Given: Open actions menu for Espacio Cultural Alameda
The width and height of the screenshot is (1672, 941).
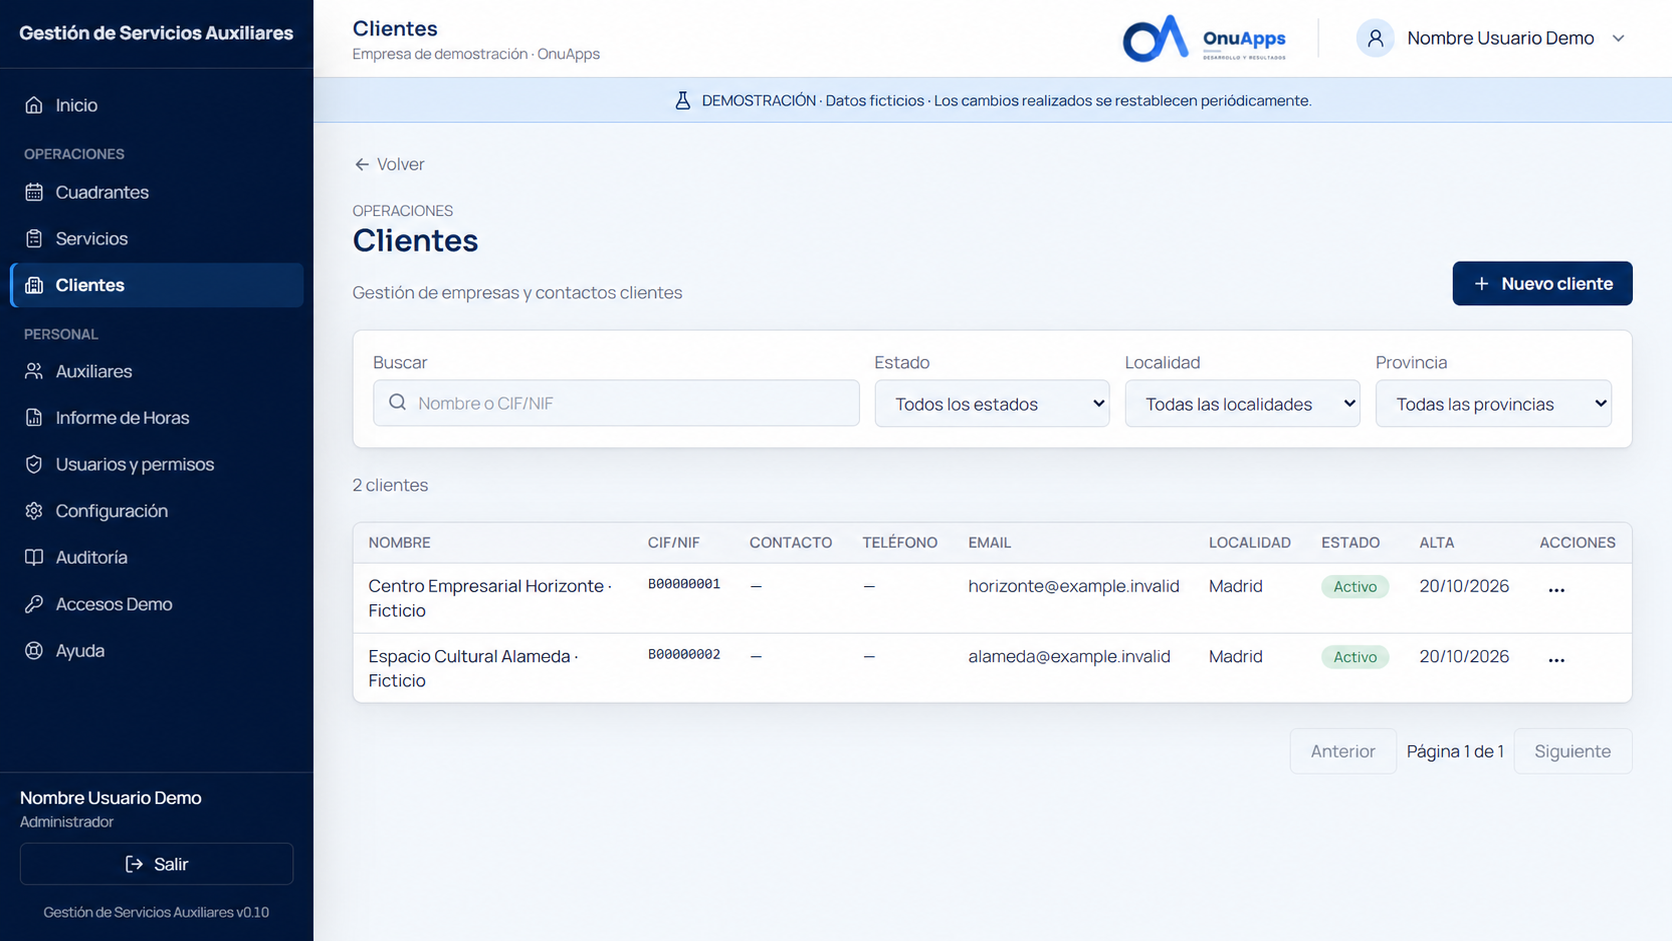Looking at the screenshot, I should point(1556,660).
